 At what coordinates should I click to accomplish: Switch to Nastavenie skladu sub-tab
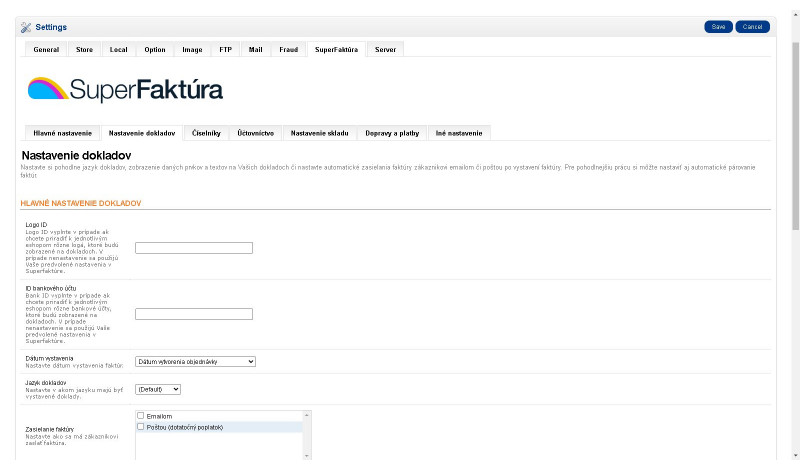[319, 133]
